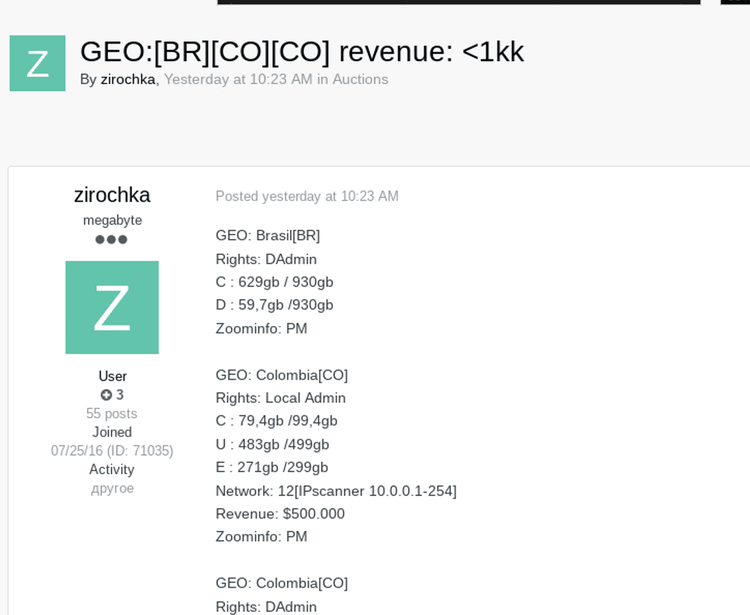Click 'Zoominfo: PM' under the Brasil entry
Viewport: 750px width, 615px height.
coord(261,329)
